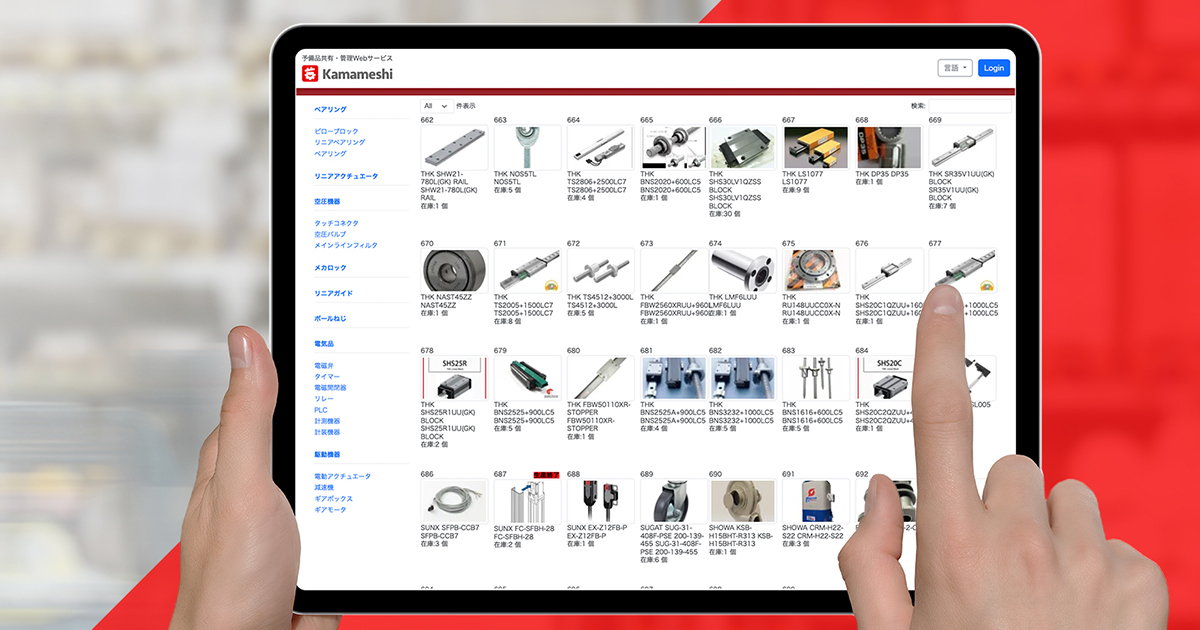This screenshot has width=1200, height=630.
Task: Click the Kamameshi logo icon
Action: [309, 74]
